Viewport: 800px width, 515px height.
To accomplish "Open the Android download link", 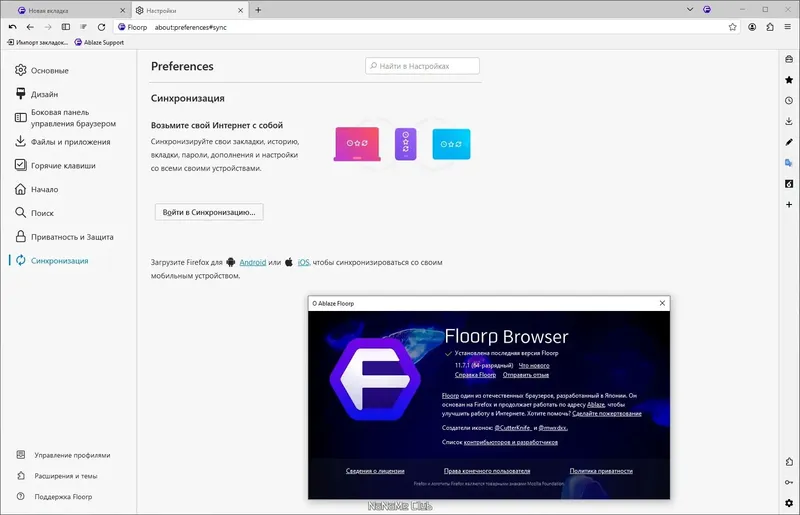I will coord(253,262).
